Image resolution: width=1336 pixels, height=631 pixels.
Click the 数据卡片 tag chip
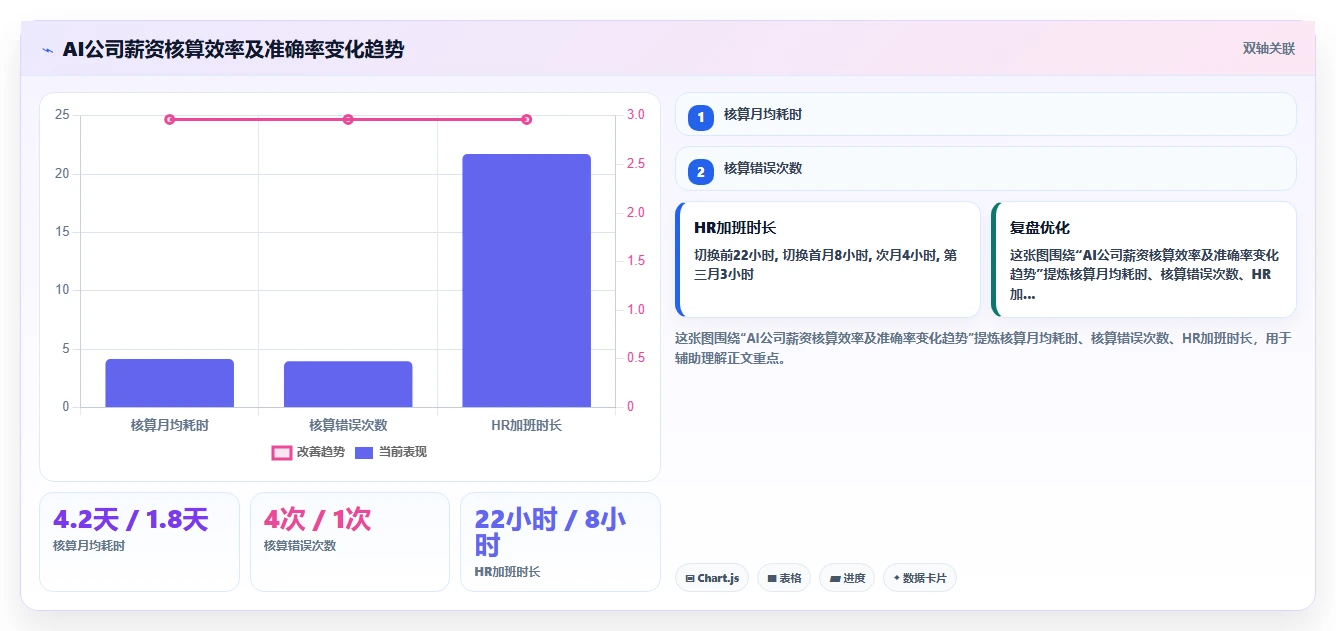tap(920, 578)
